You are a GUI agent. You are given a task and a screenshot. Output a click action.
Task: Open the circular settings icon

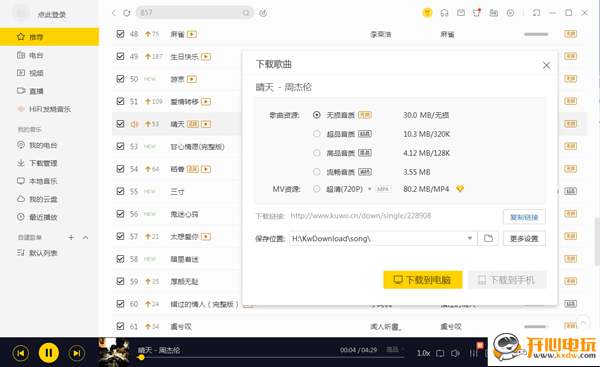pos(510,13)
